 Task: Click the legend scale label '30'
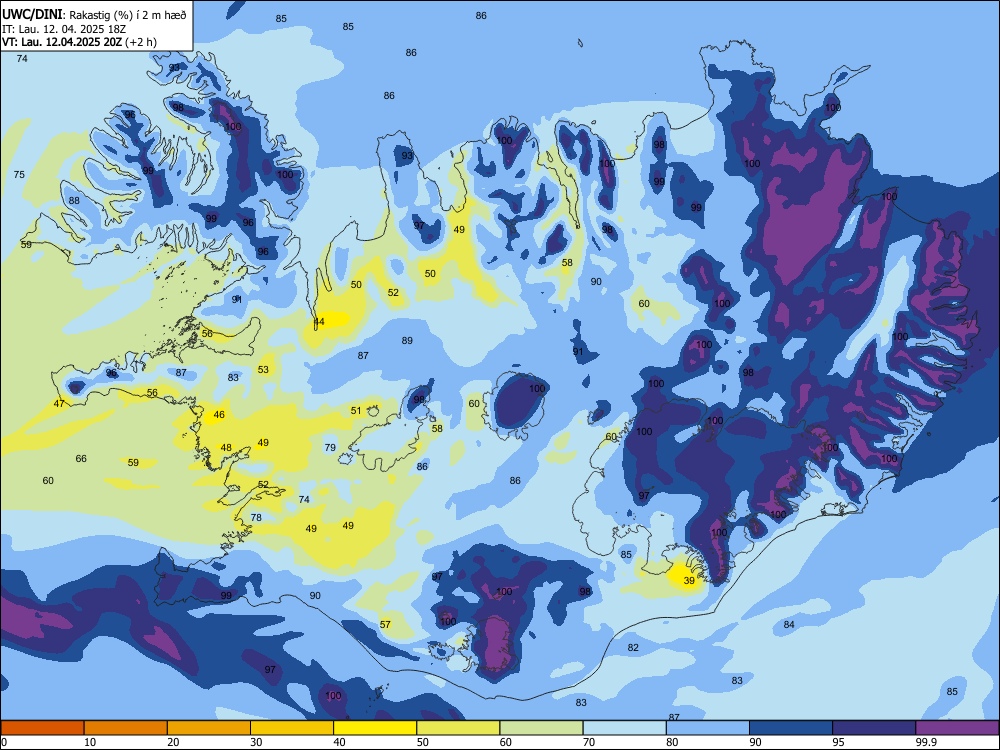(256, 742)
